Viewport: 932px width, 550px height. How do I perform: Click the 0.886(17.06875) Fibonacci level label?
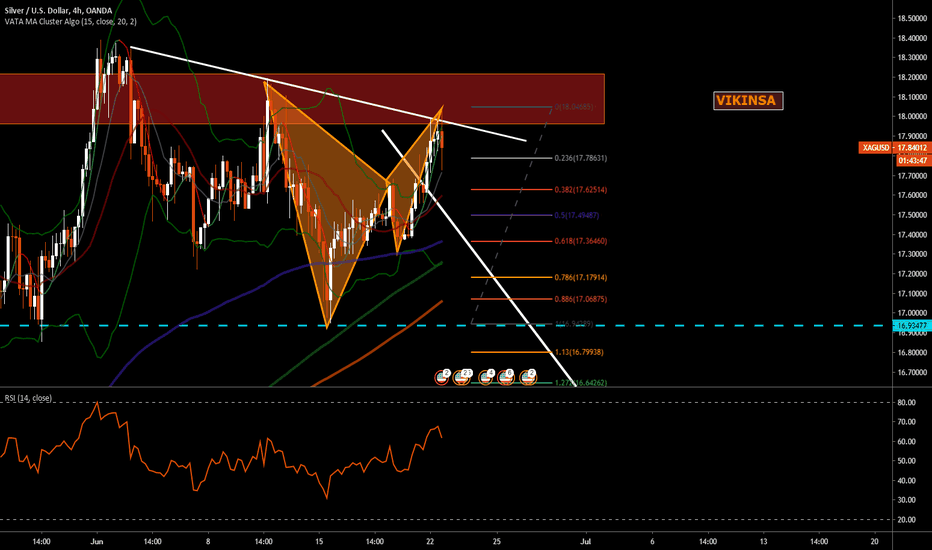coord(580,299)
